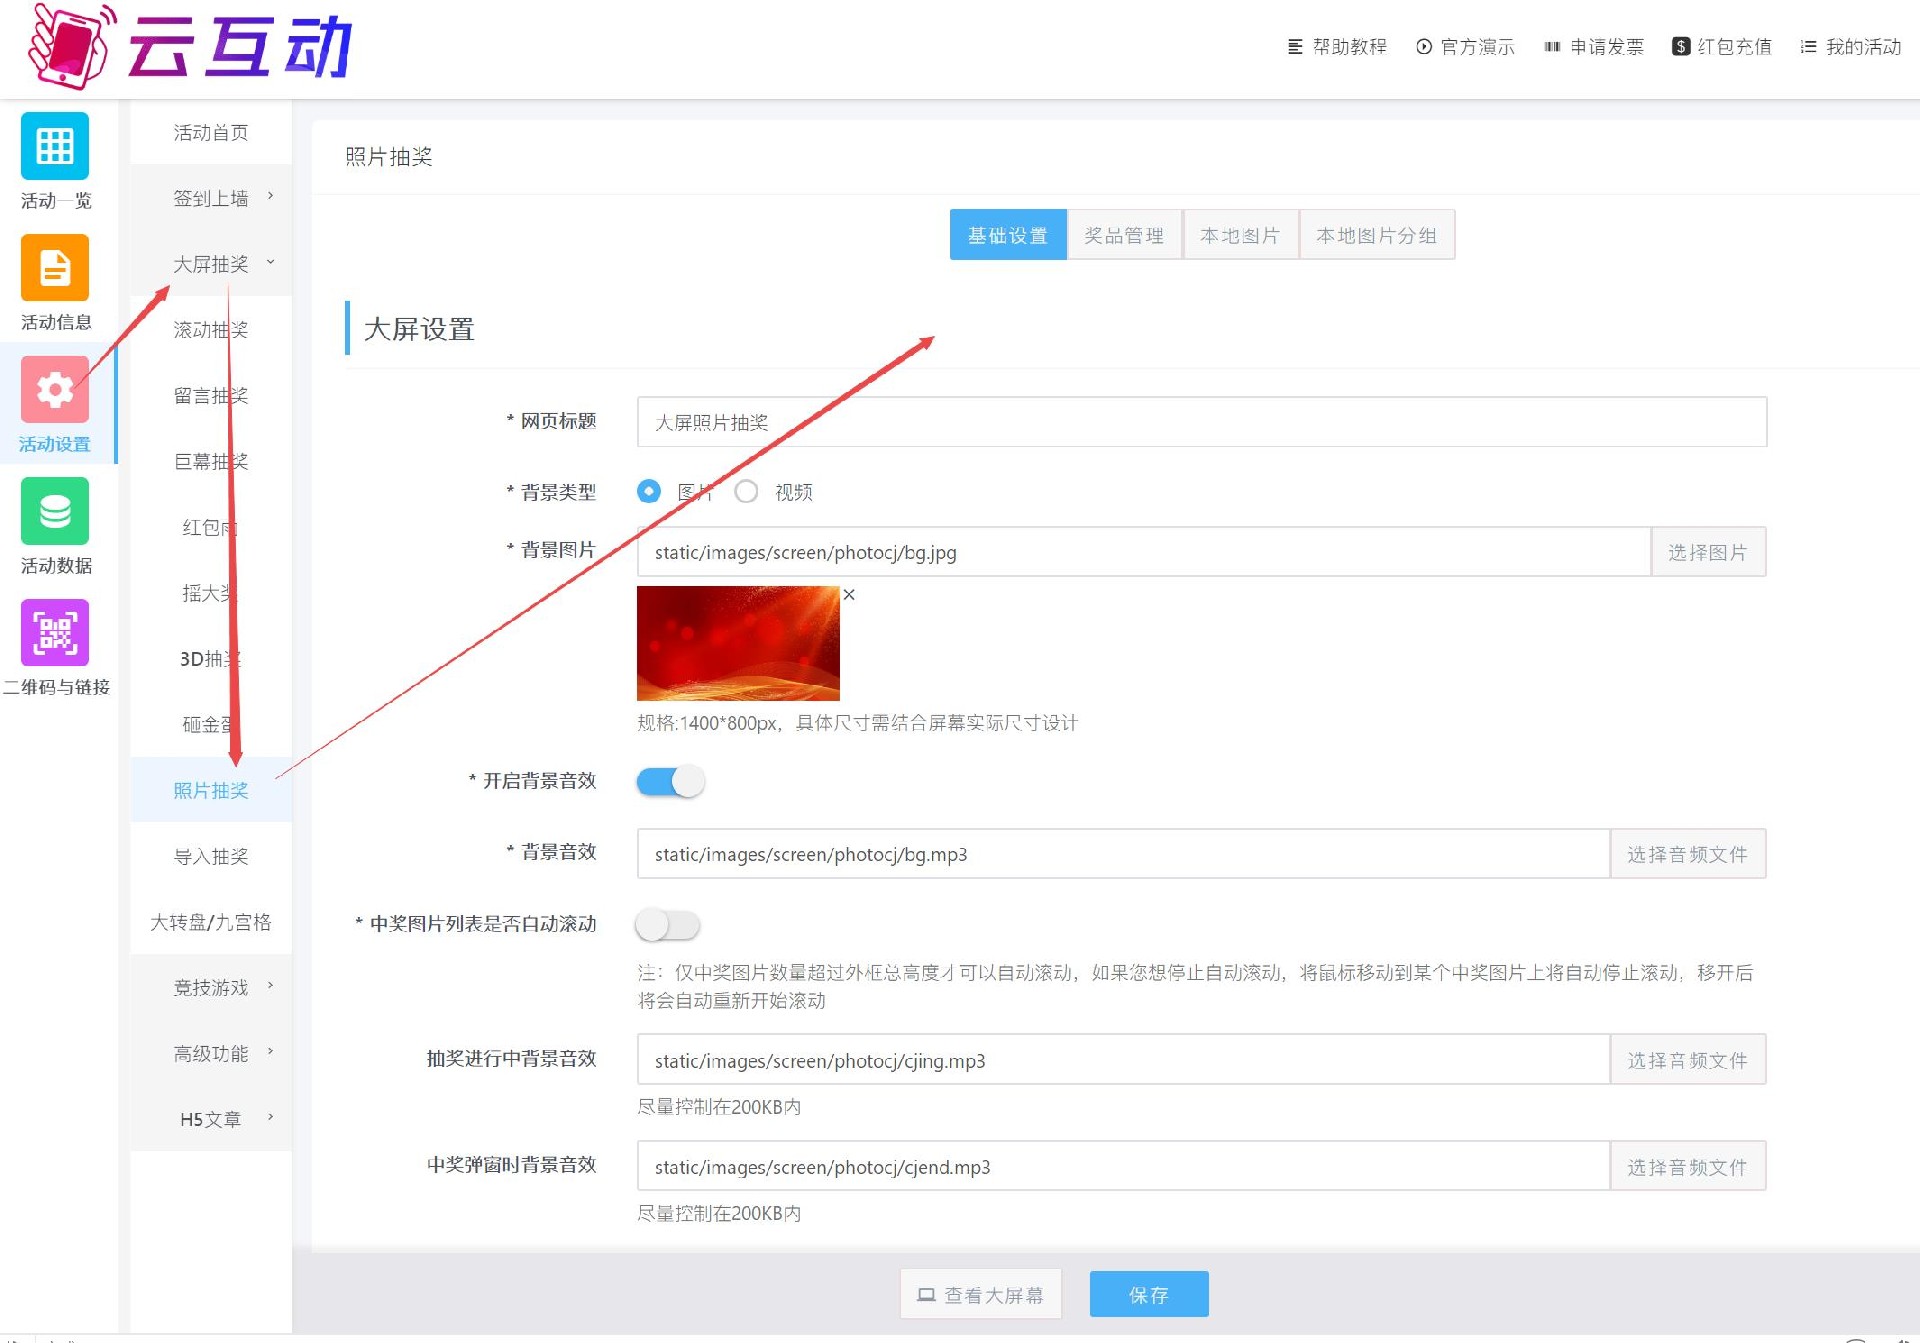Viewport: 1920px width, 1343px height.
Task: Click 查看大屏幕 button
Action: [981, 1295]
